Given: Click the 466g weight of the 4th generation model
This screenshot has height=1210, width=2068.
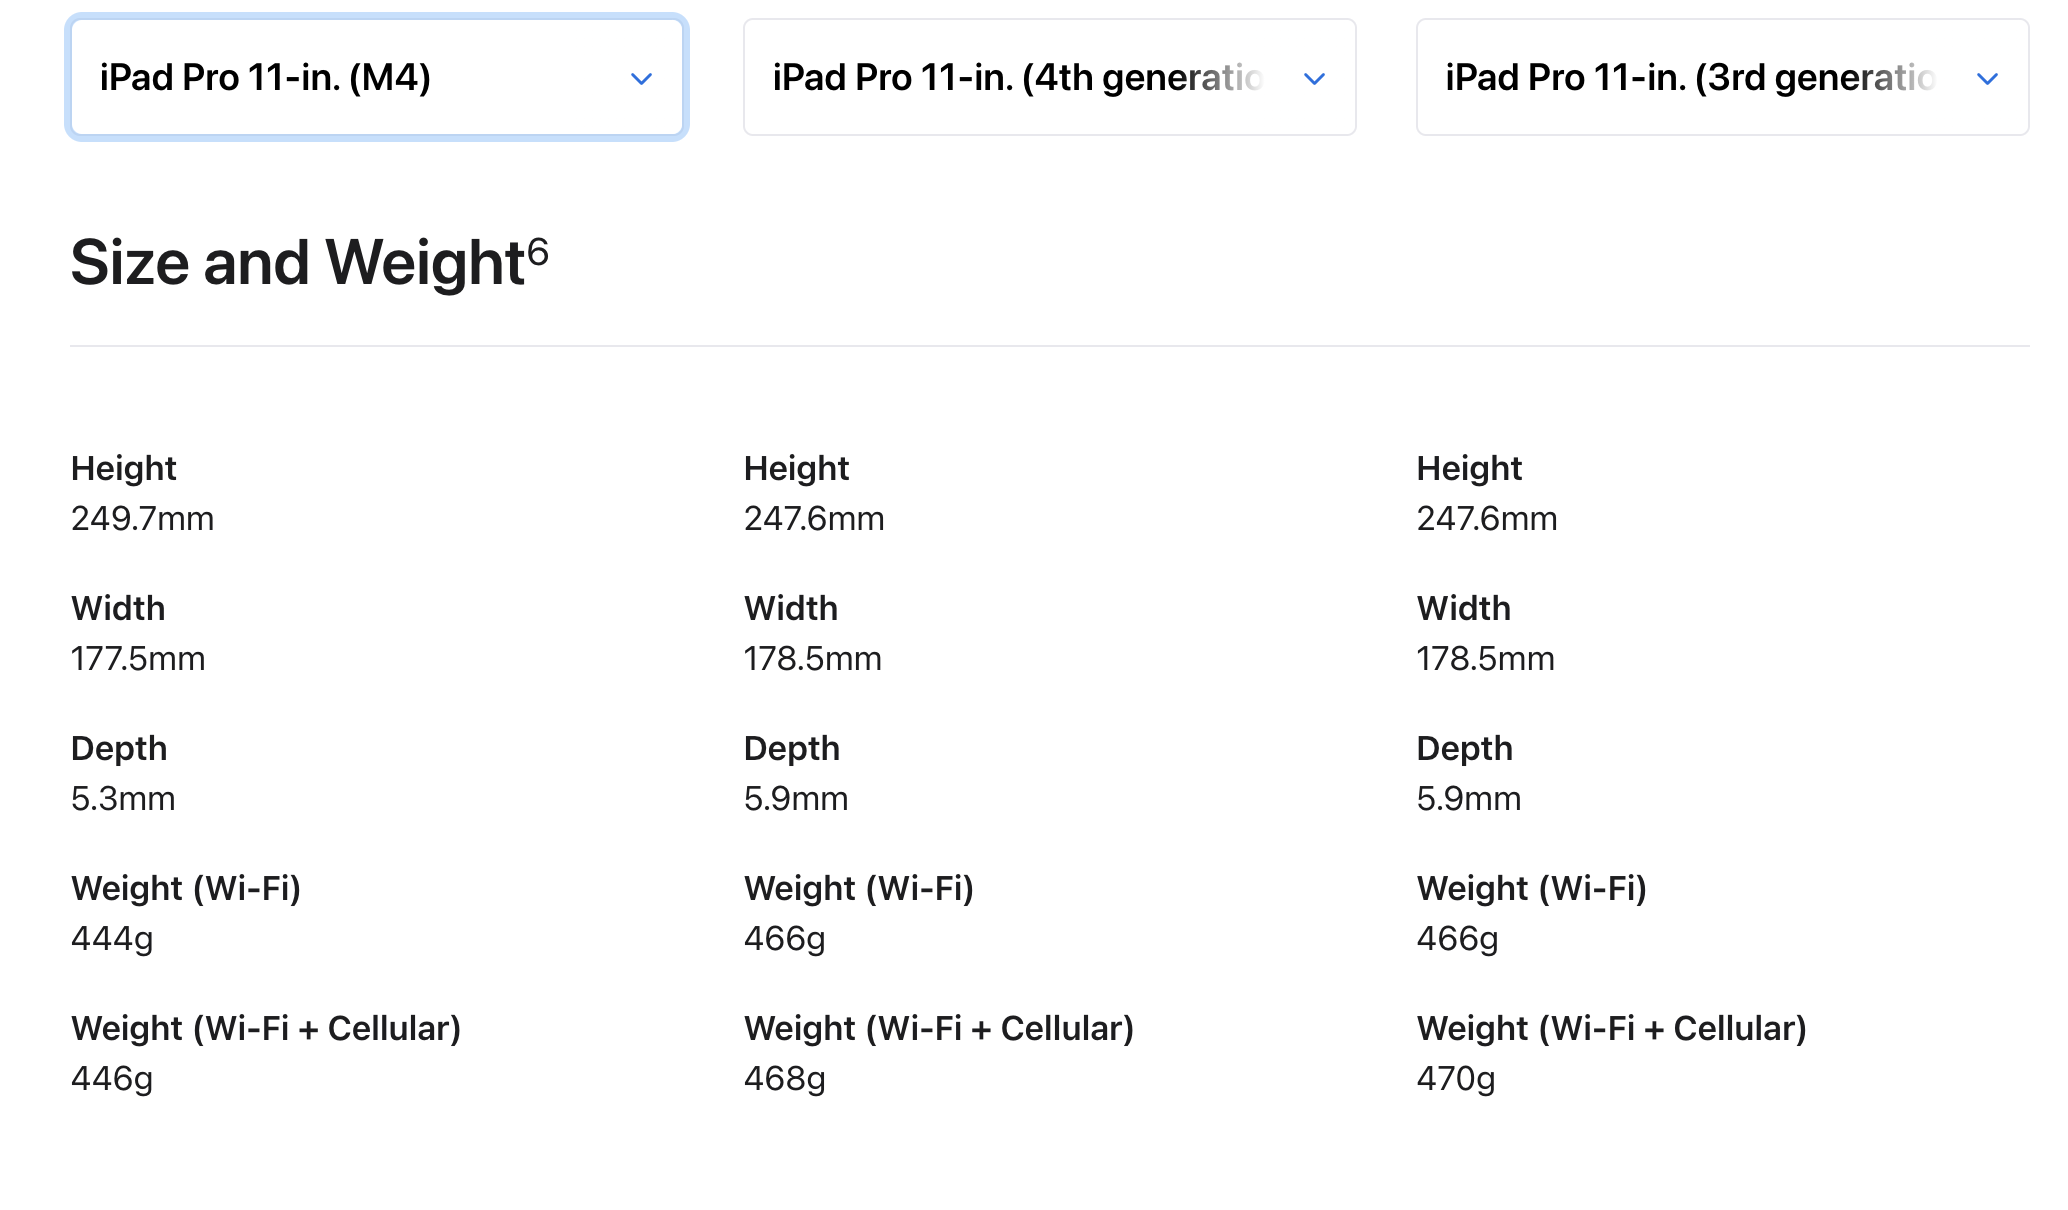Looking at the screenshot, I should (x=785, y=940).
